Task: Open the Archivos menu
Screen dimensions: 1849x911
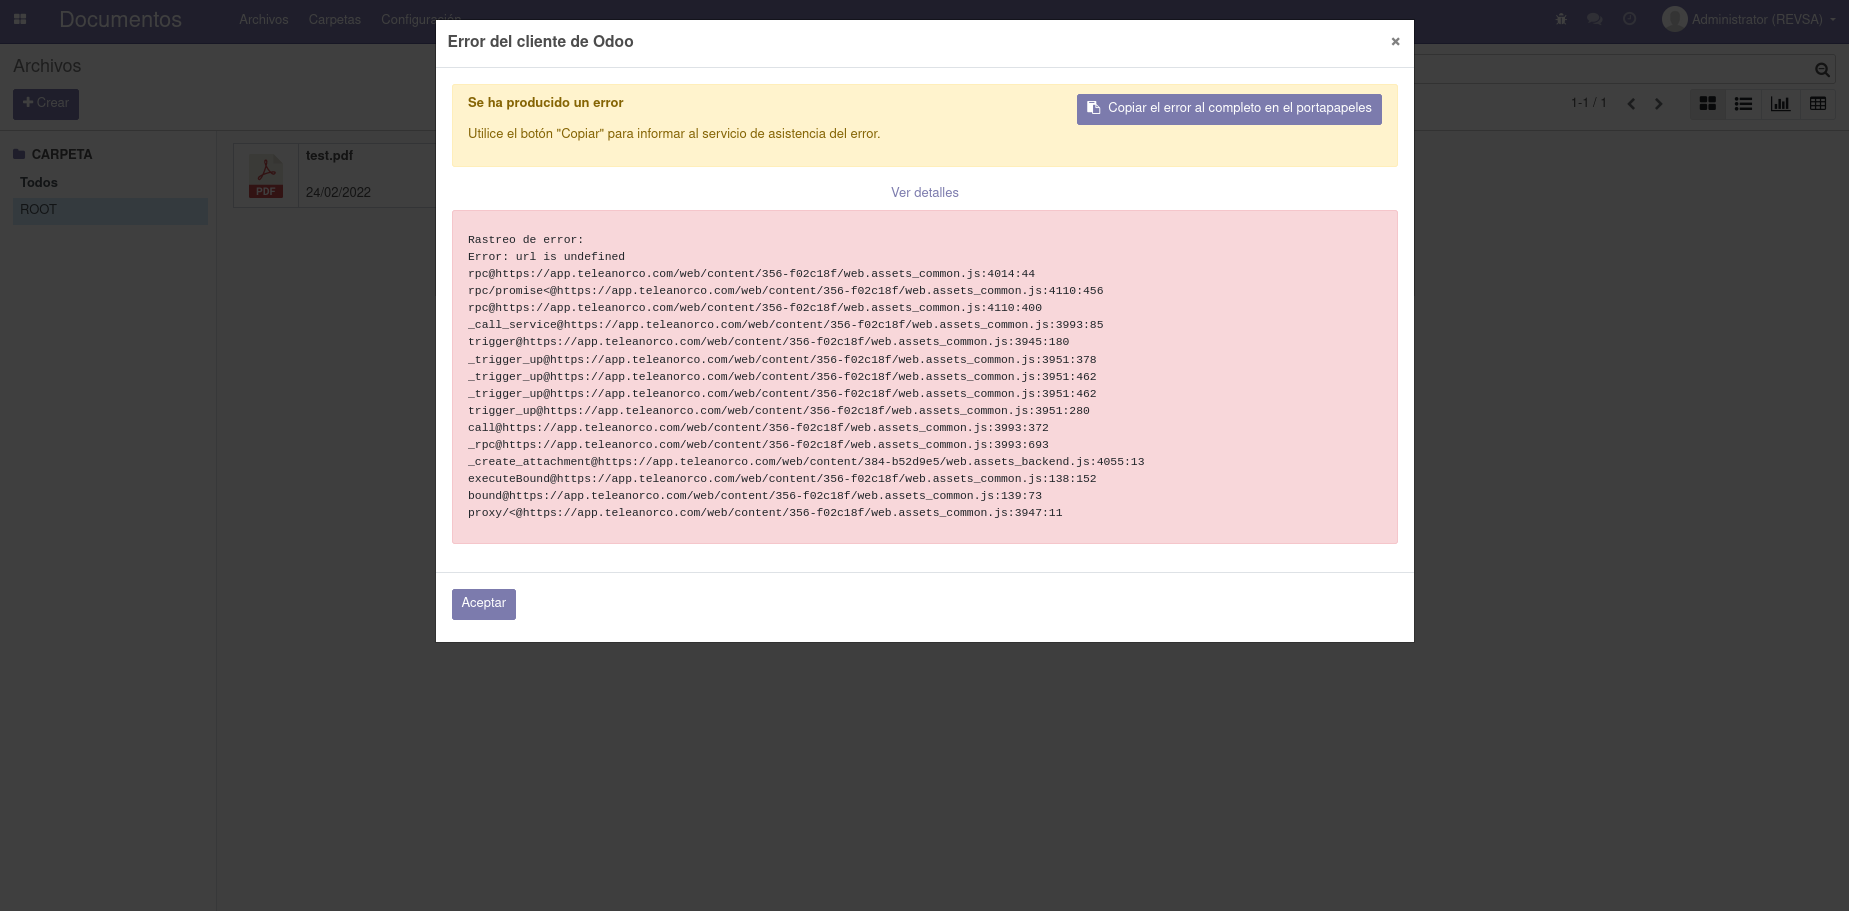Action: (263, 19)
